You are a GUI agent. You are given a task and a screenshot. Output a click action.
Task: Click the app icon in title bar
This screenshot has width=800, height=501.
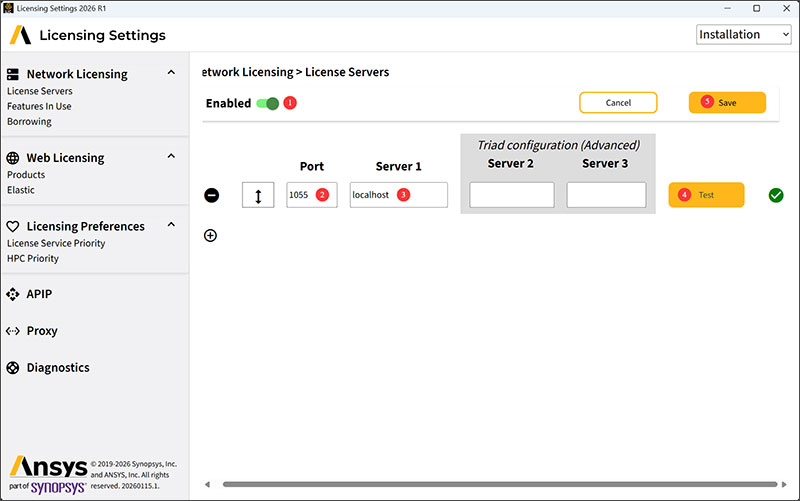coord(8,8)
